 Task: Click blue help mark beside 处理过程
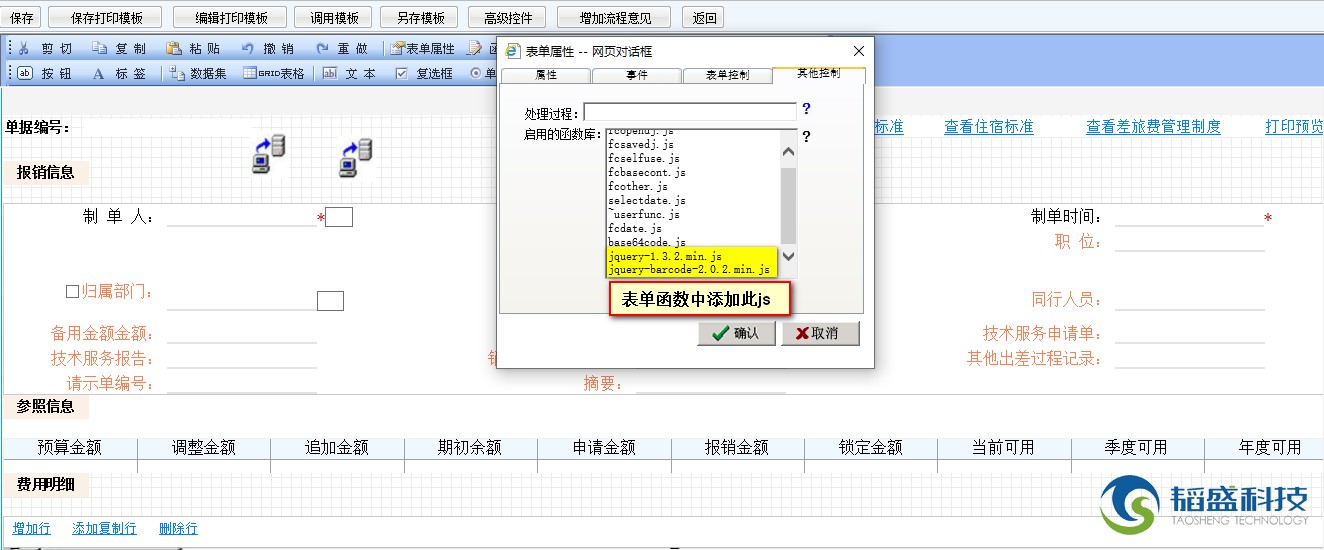[x=806, y=109]
